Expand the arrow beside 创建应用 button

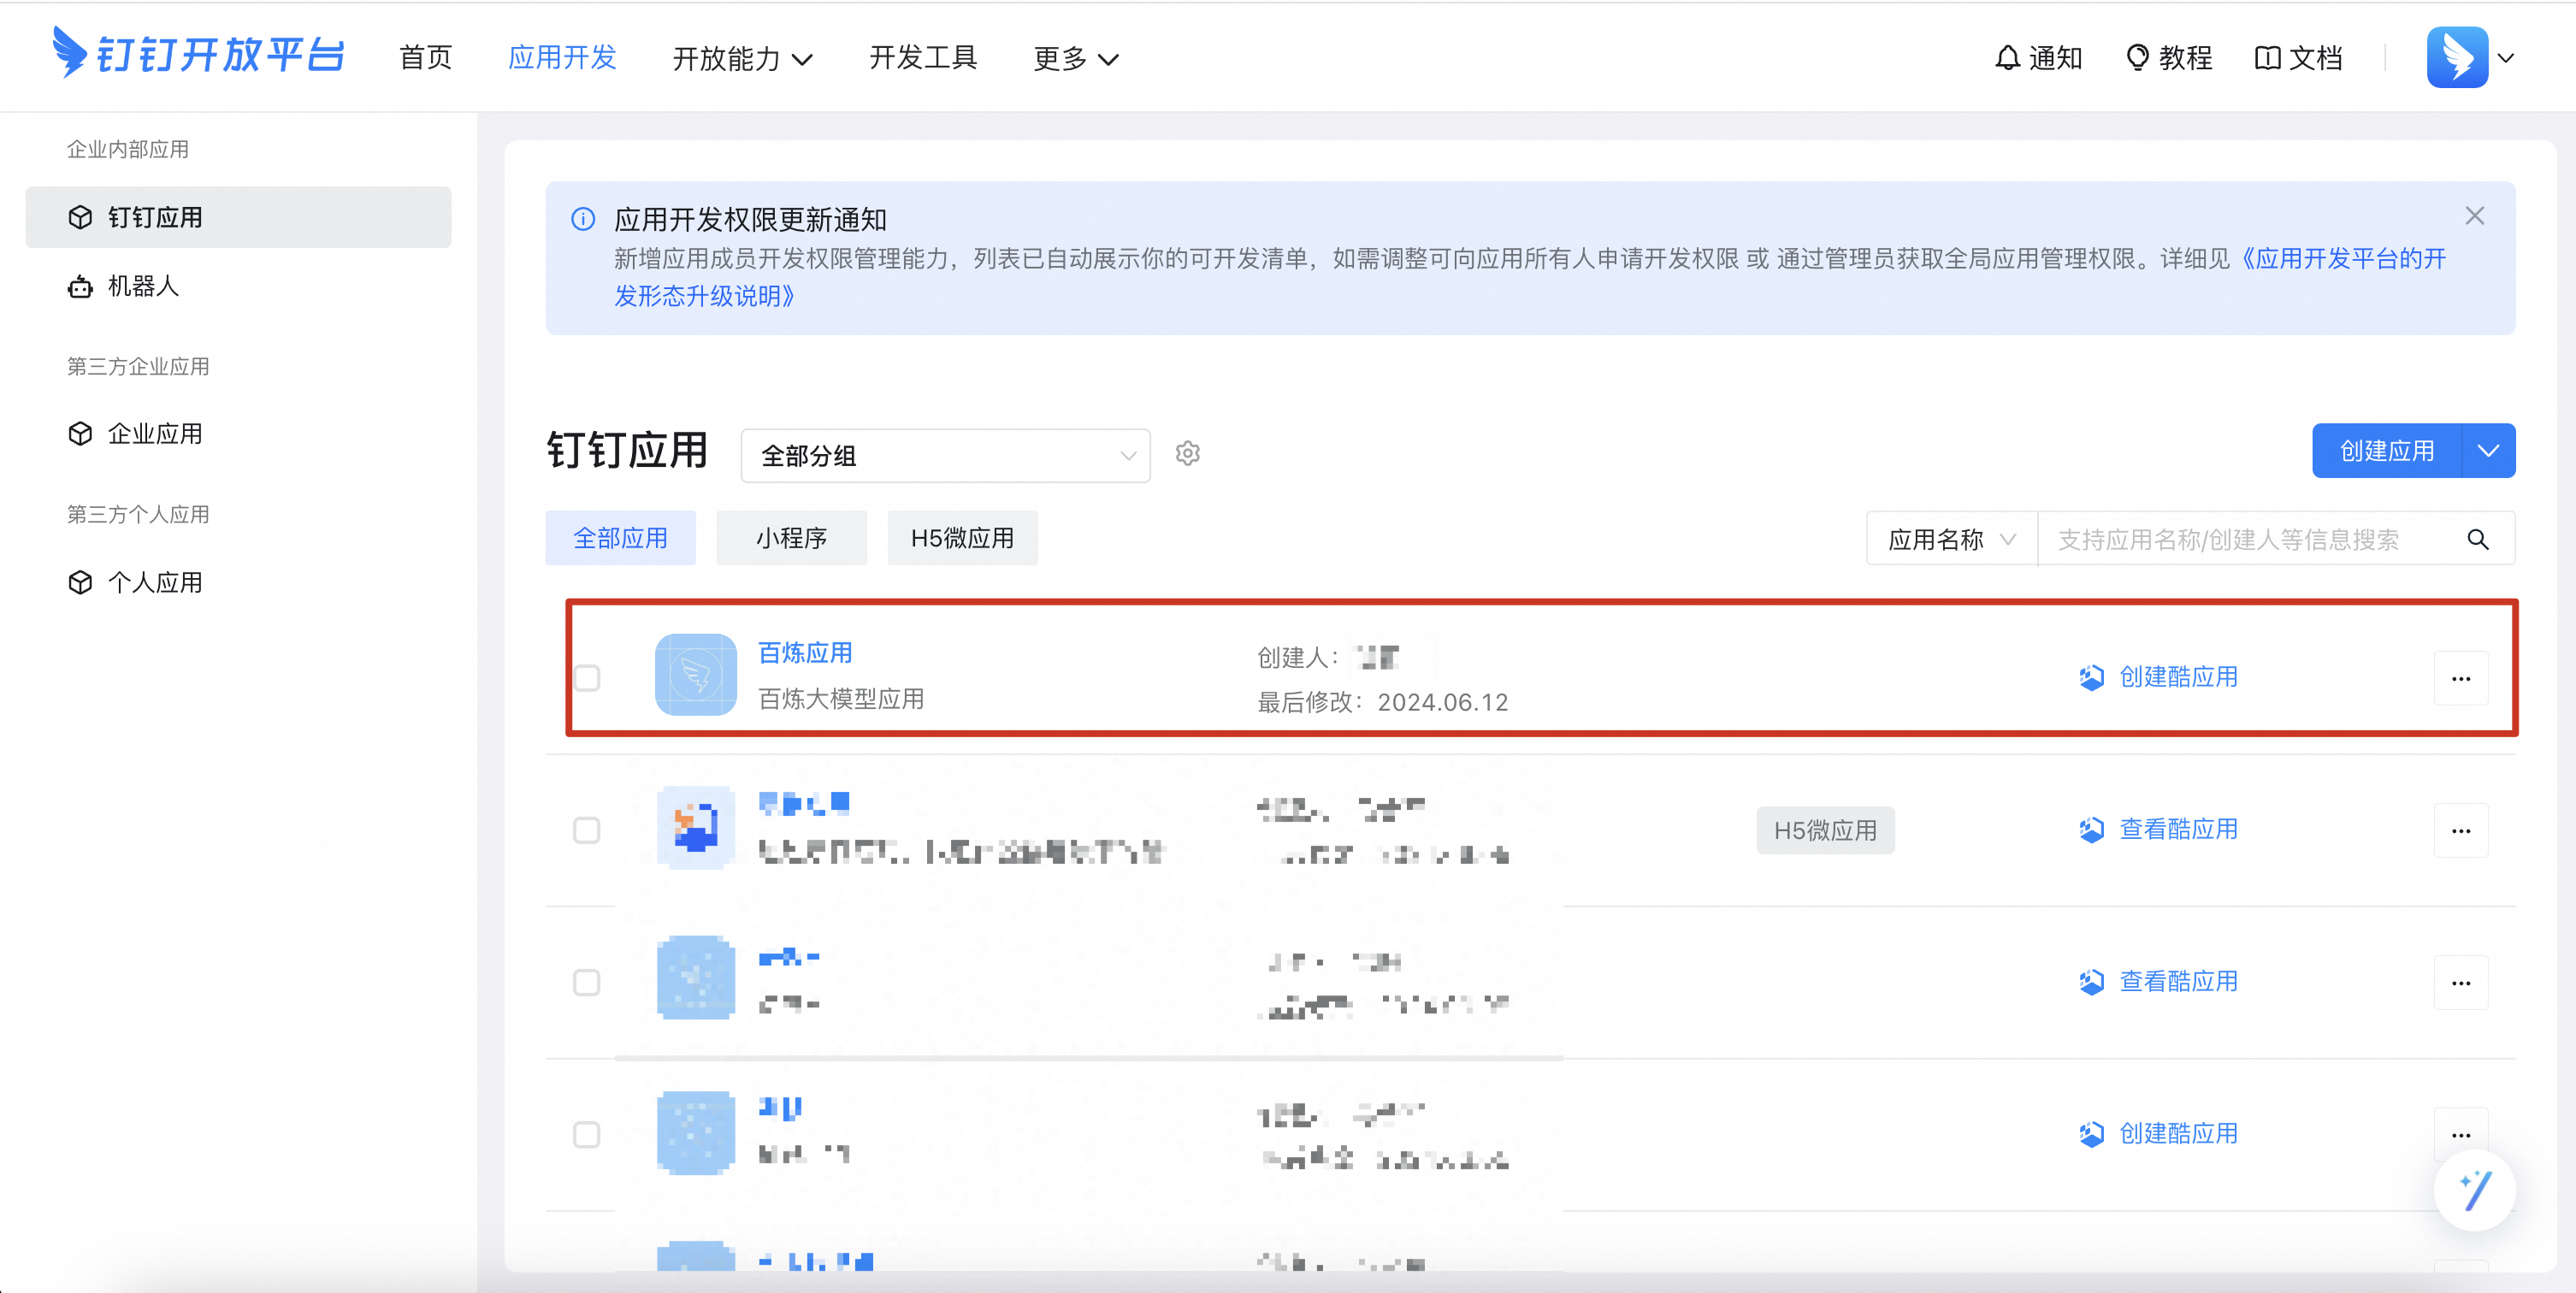(x=2488, y=451)
